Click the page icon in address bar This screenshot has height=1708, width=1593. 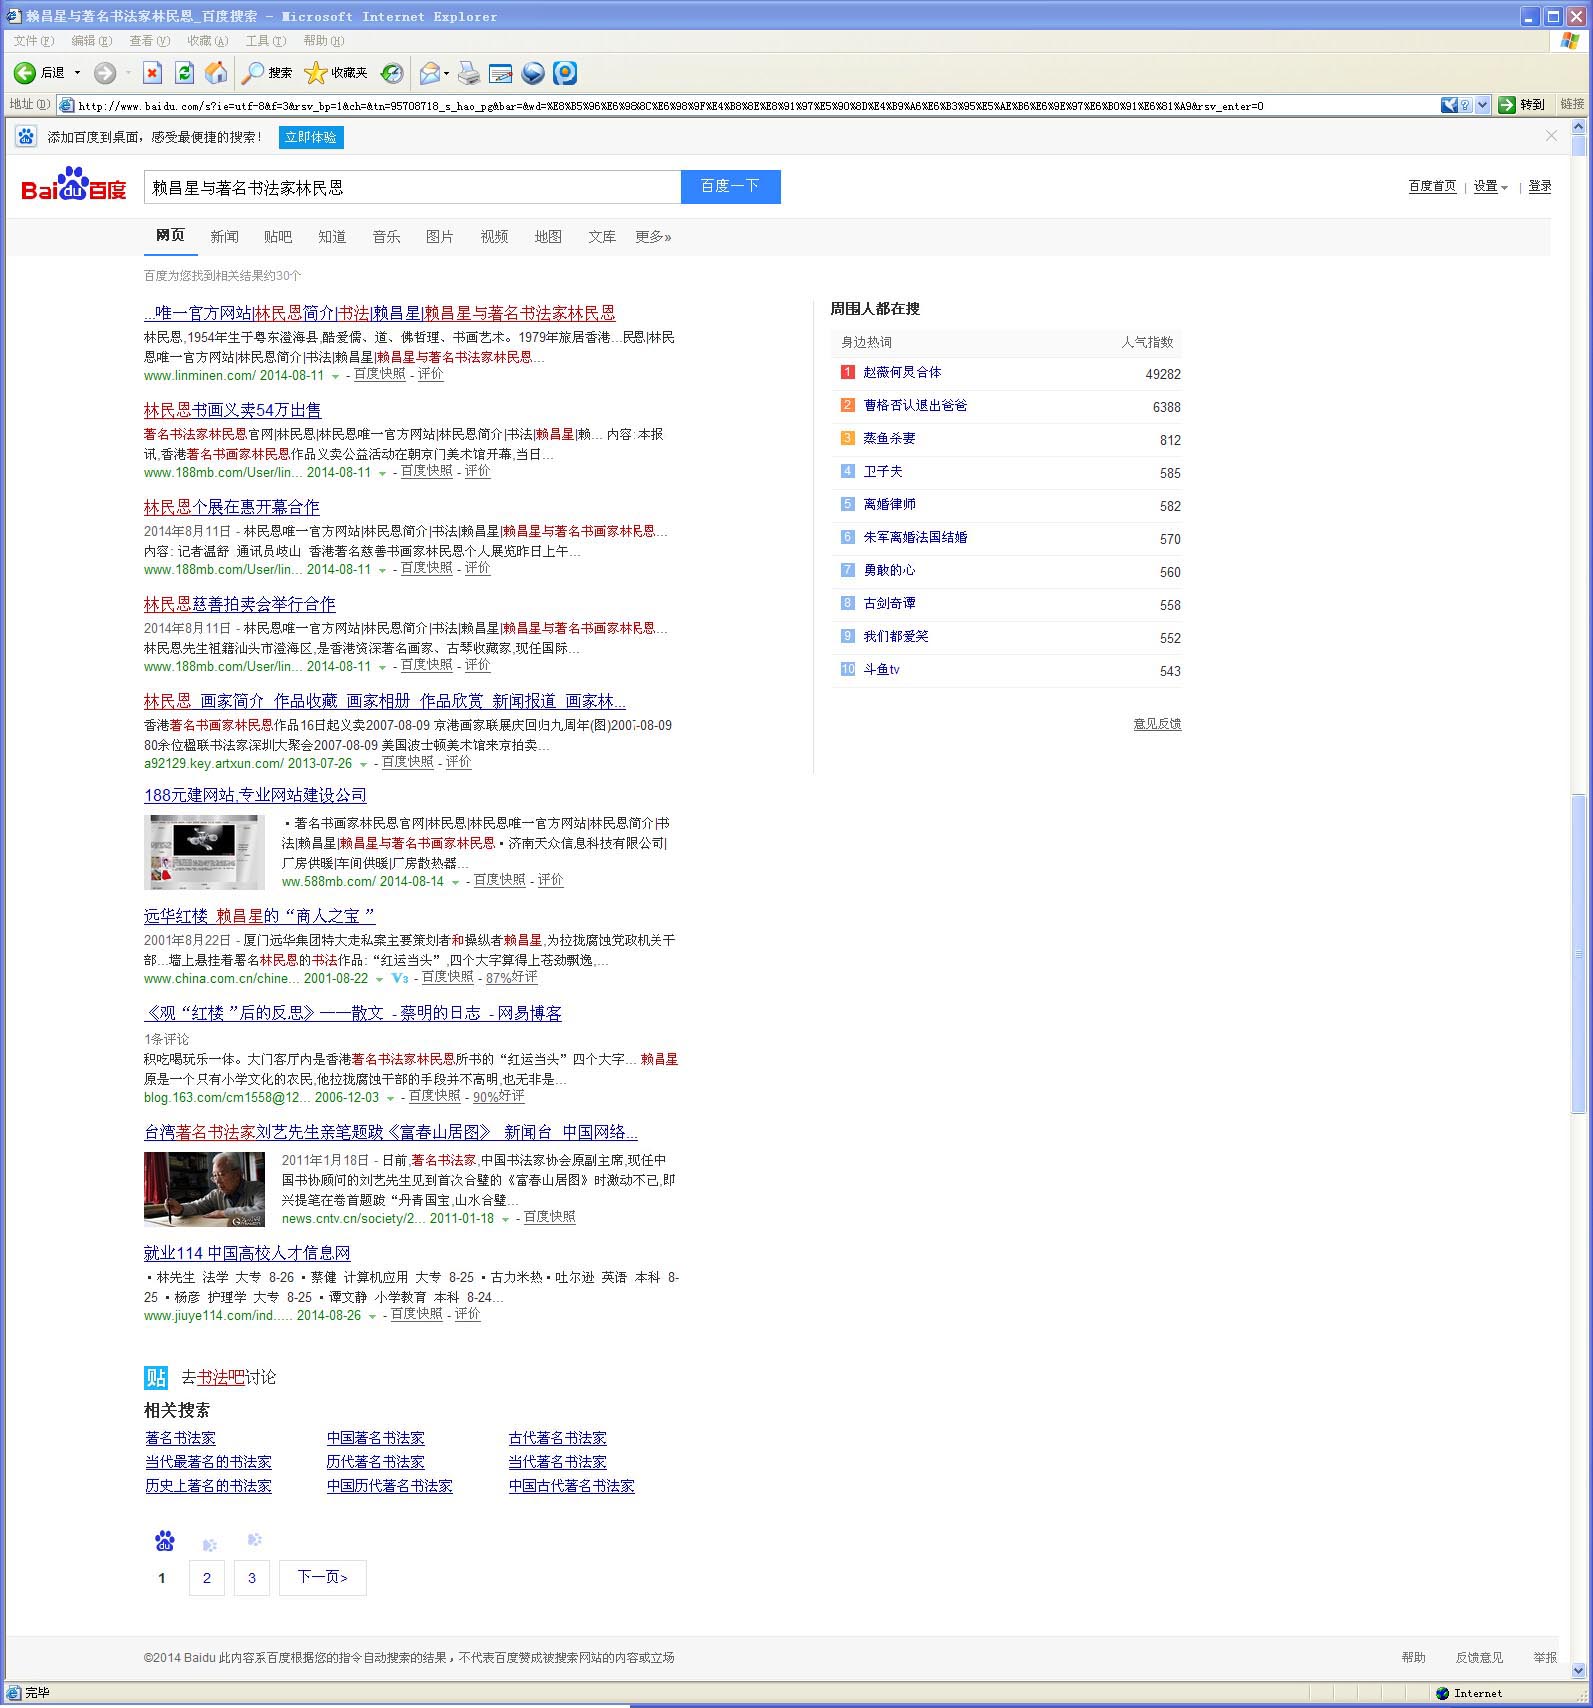click(66, 105)
